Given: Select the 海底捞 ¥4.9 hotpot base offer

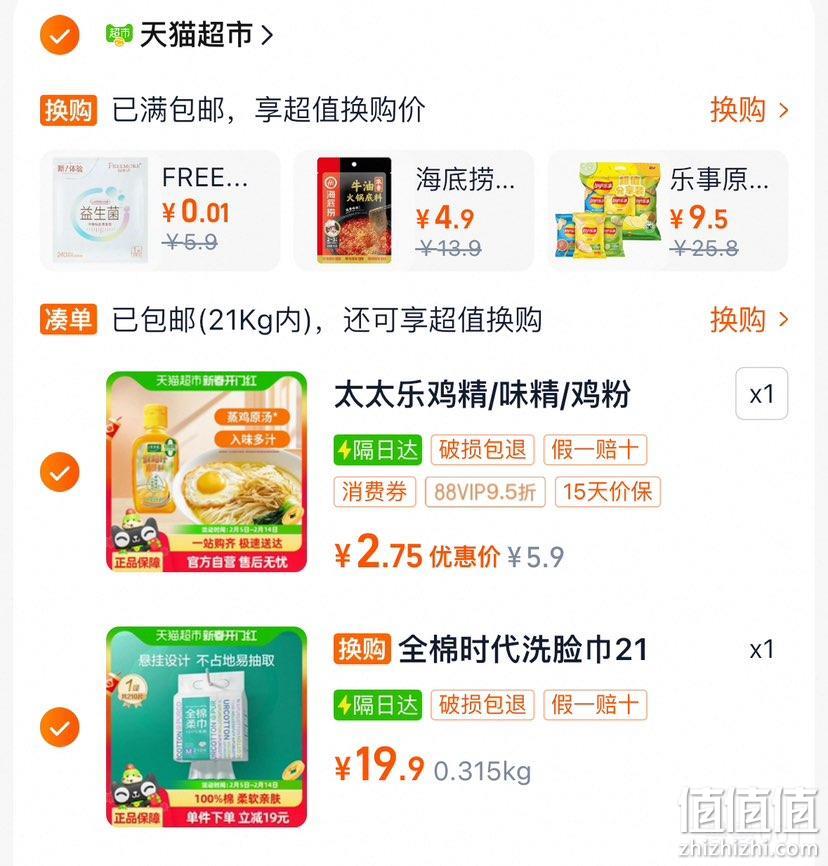Looking at the screenshot, I should (414, 210).
